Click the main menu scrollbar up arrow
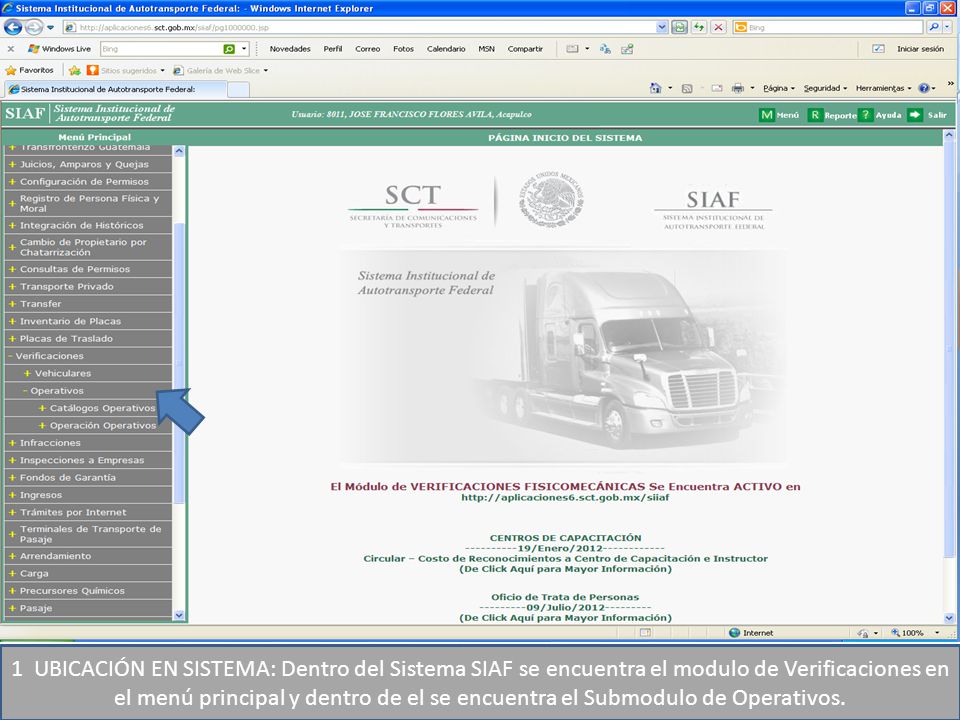This screenshot has height=720, width=960. (x=179, y=151)
